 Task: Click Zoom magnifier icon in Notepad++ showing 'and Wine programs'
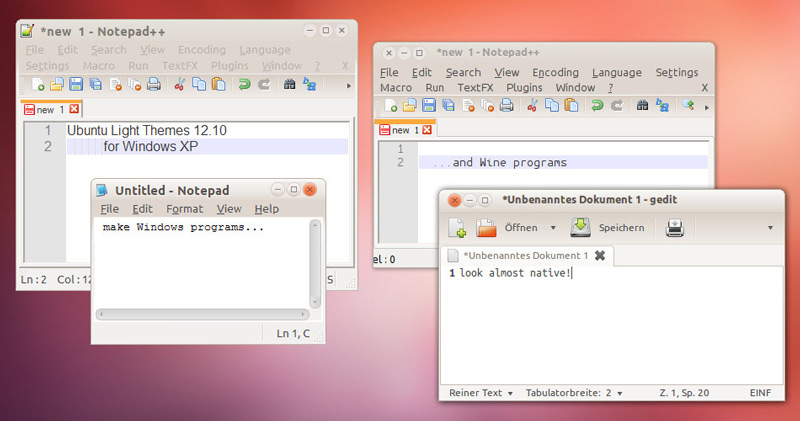coord(688,105)
